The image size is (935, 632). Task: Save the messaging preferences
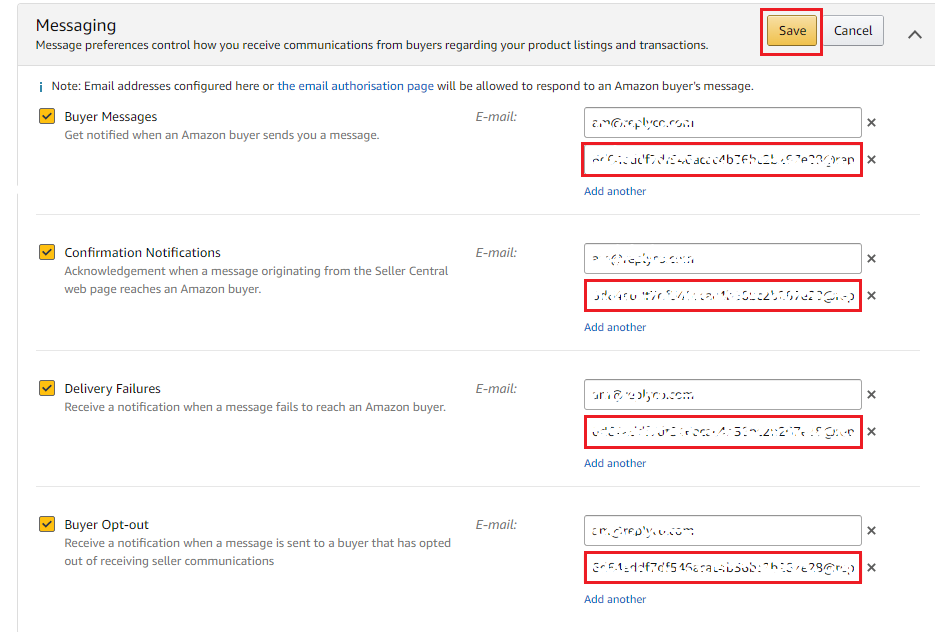[792, 31]
